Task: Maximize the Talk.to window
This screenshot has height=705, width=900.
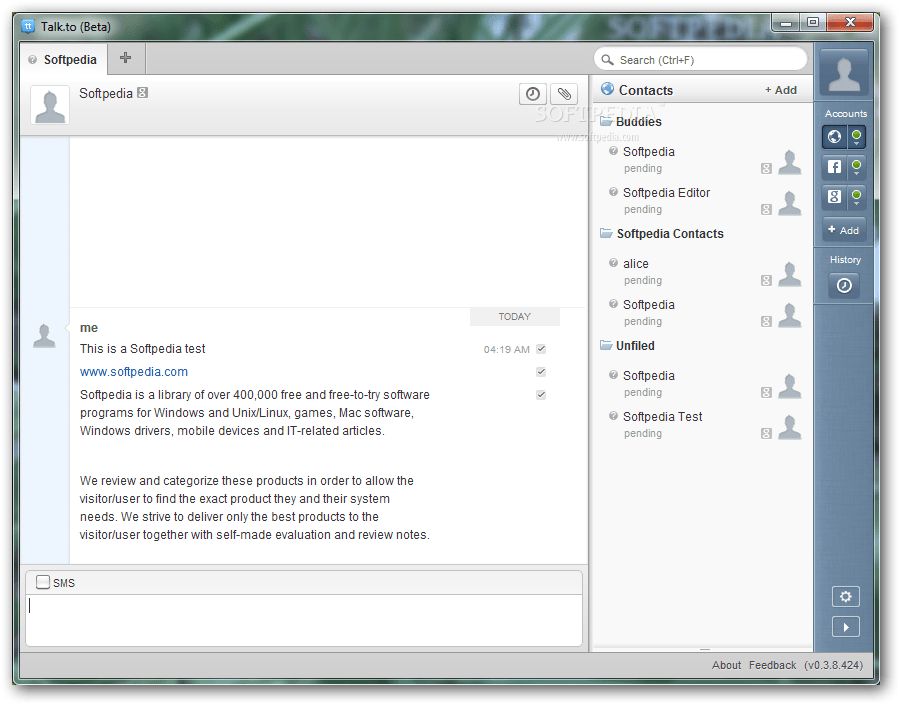Action: pyautogui.click(x=812, y=23)
